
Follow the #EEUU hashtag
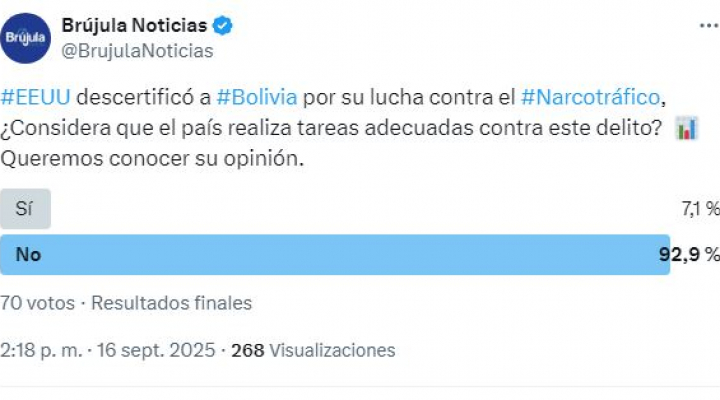35,97
